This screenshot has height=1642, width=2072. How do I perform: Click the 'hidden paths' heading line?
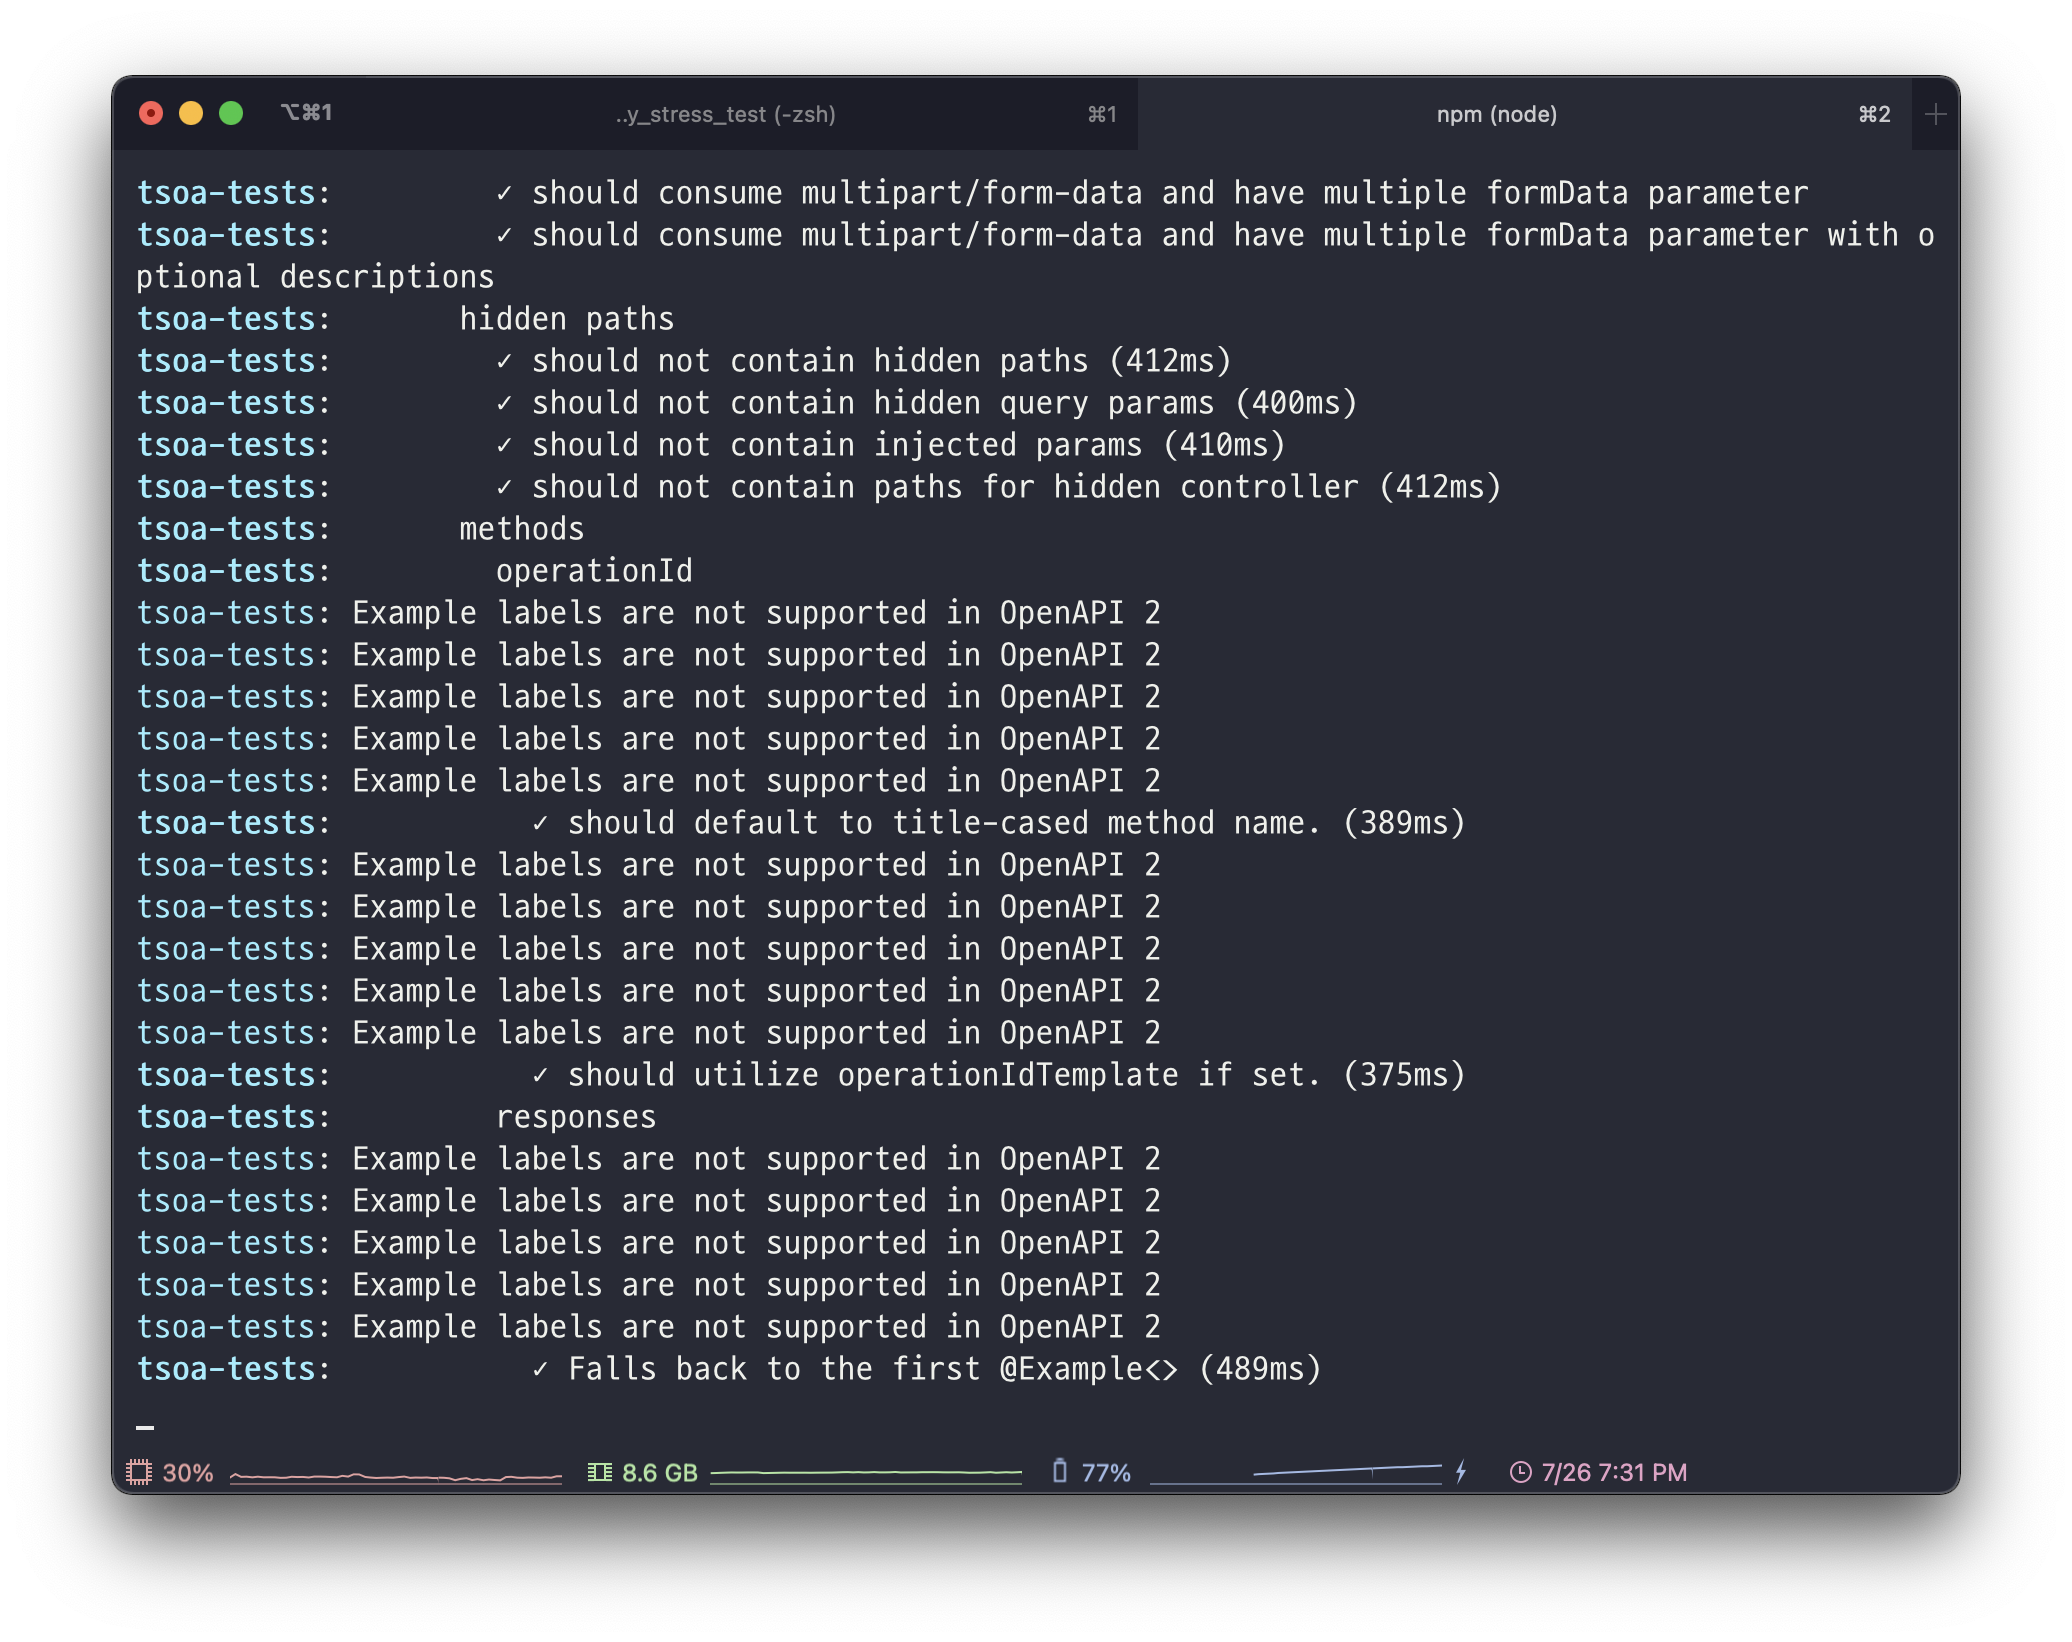[x=566, y=319]
